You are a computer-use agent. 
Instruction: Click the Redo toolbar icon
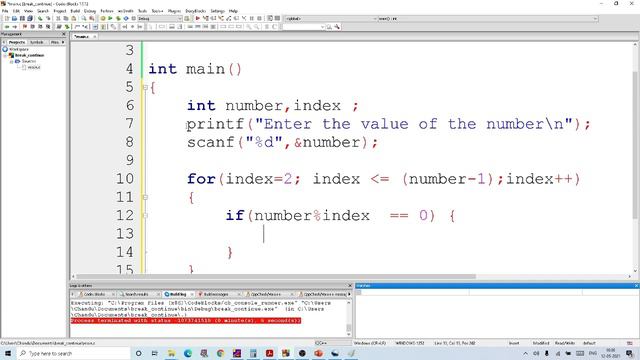[x=48, y=18]
